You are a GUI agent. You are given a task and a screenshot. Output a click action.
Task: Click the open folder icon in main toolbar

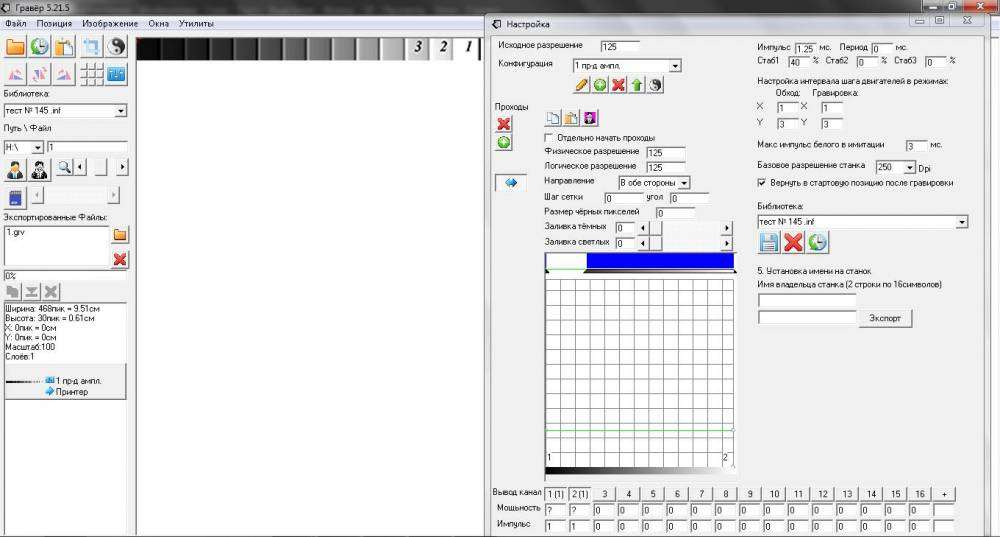tap(15, 46)
